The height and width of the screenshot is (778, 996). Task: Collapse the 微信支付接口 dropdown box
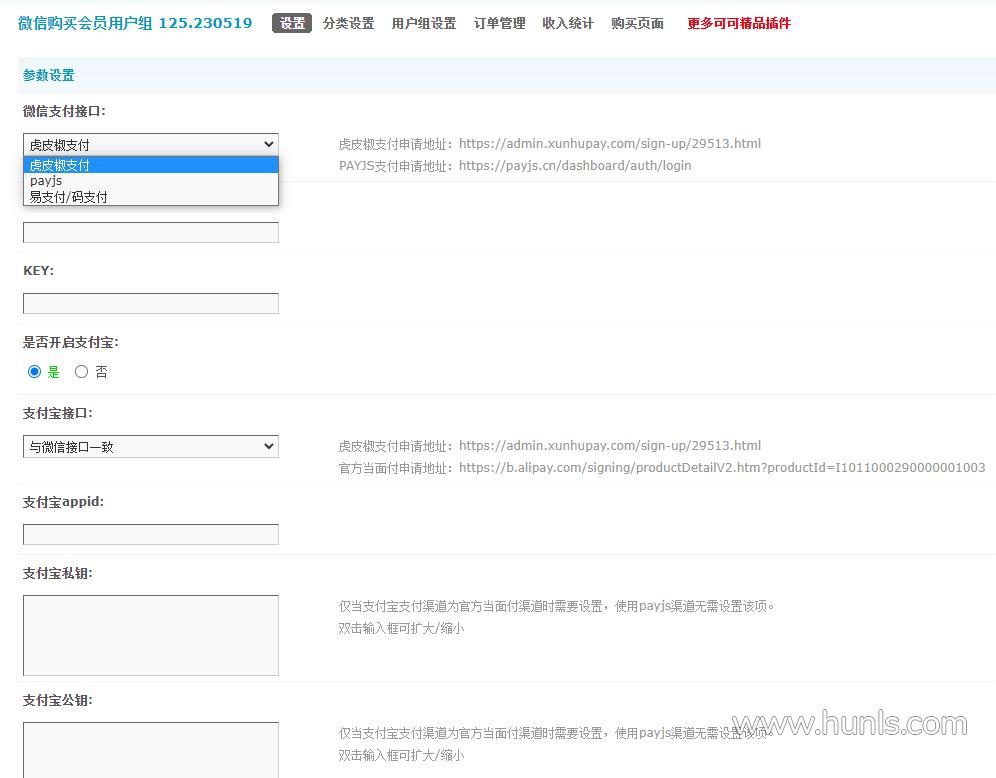pyautogui.click(x=151, y=144)
